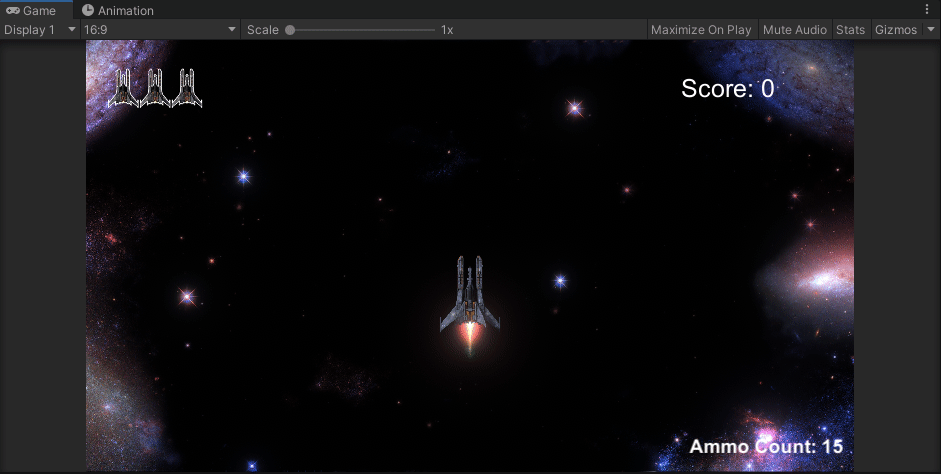Expand the Gizmos dropdown arrow

pyautogui.click(x=931, y=29)
